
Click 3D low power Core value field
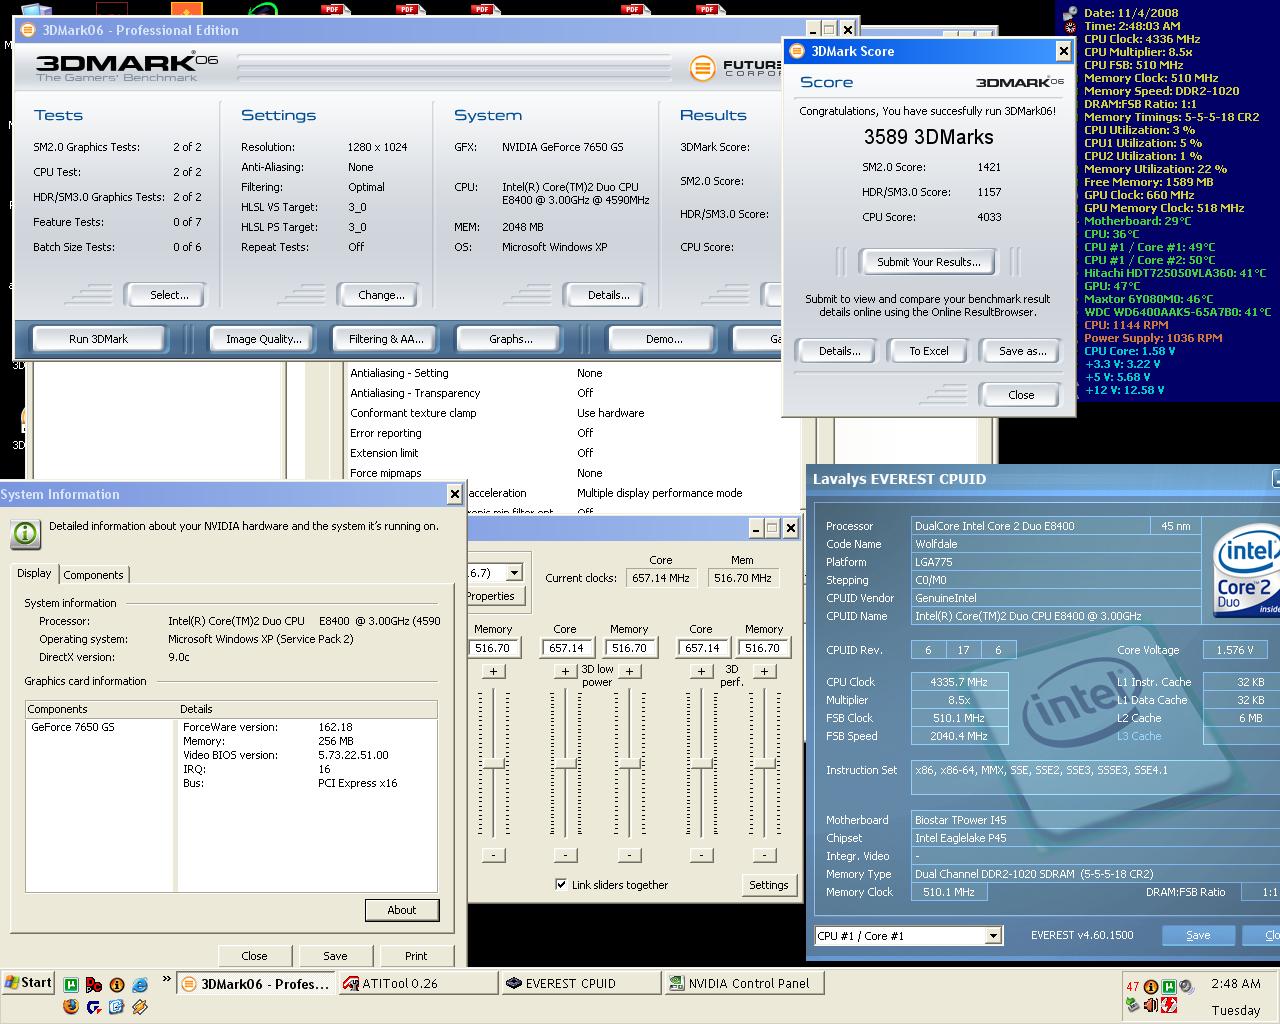click(565, 648)
